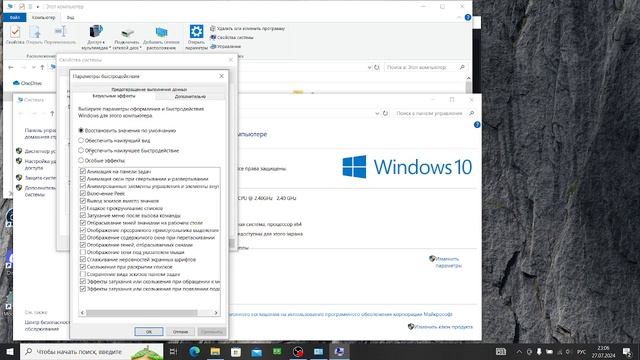
Task: Click horizontal scrollbar right arrow in effects list
Action: point(216,313)
